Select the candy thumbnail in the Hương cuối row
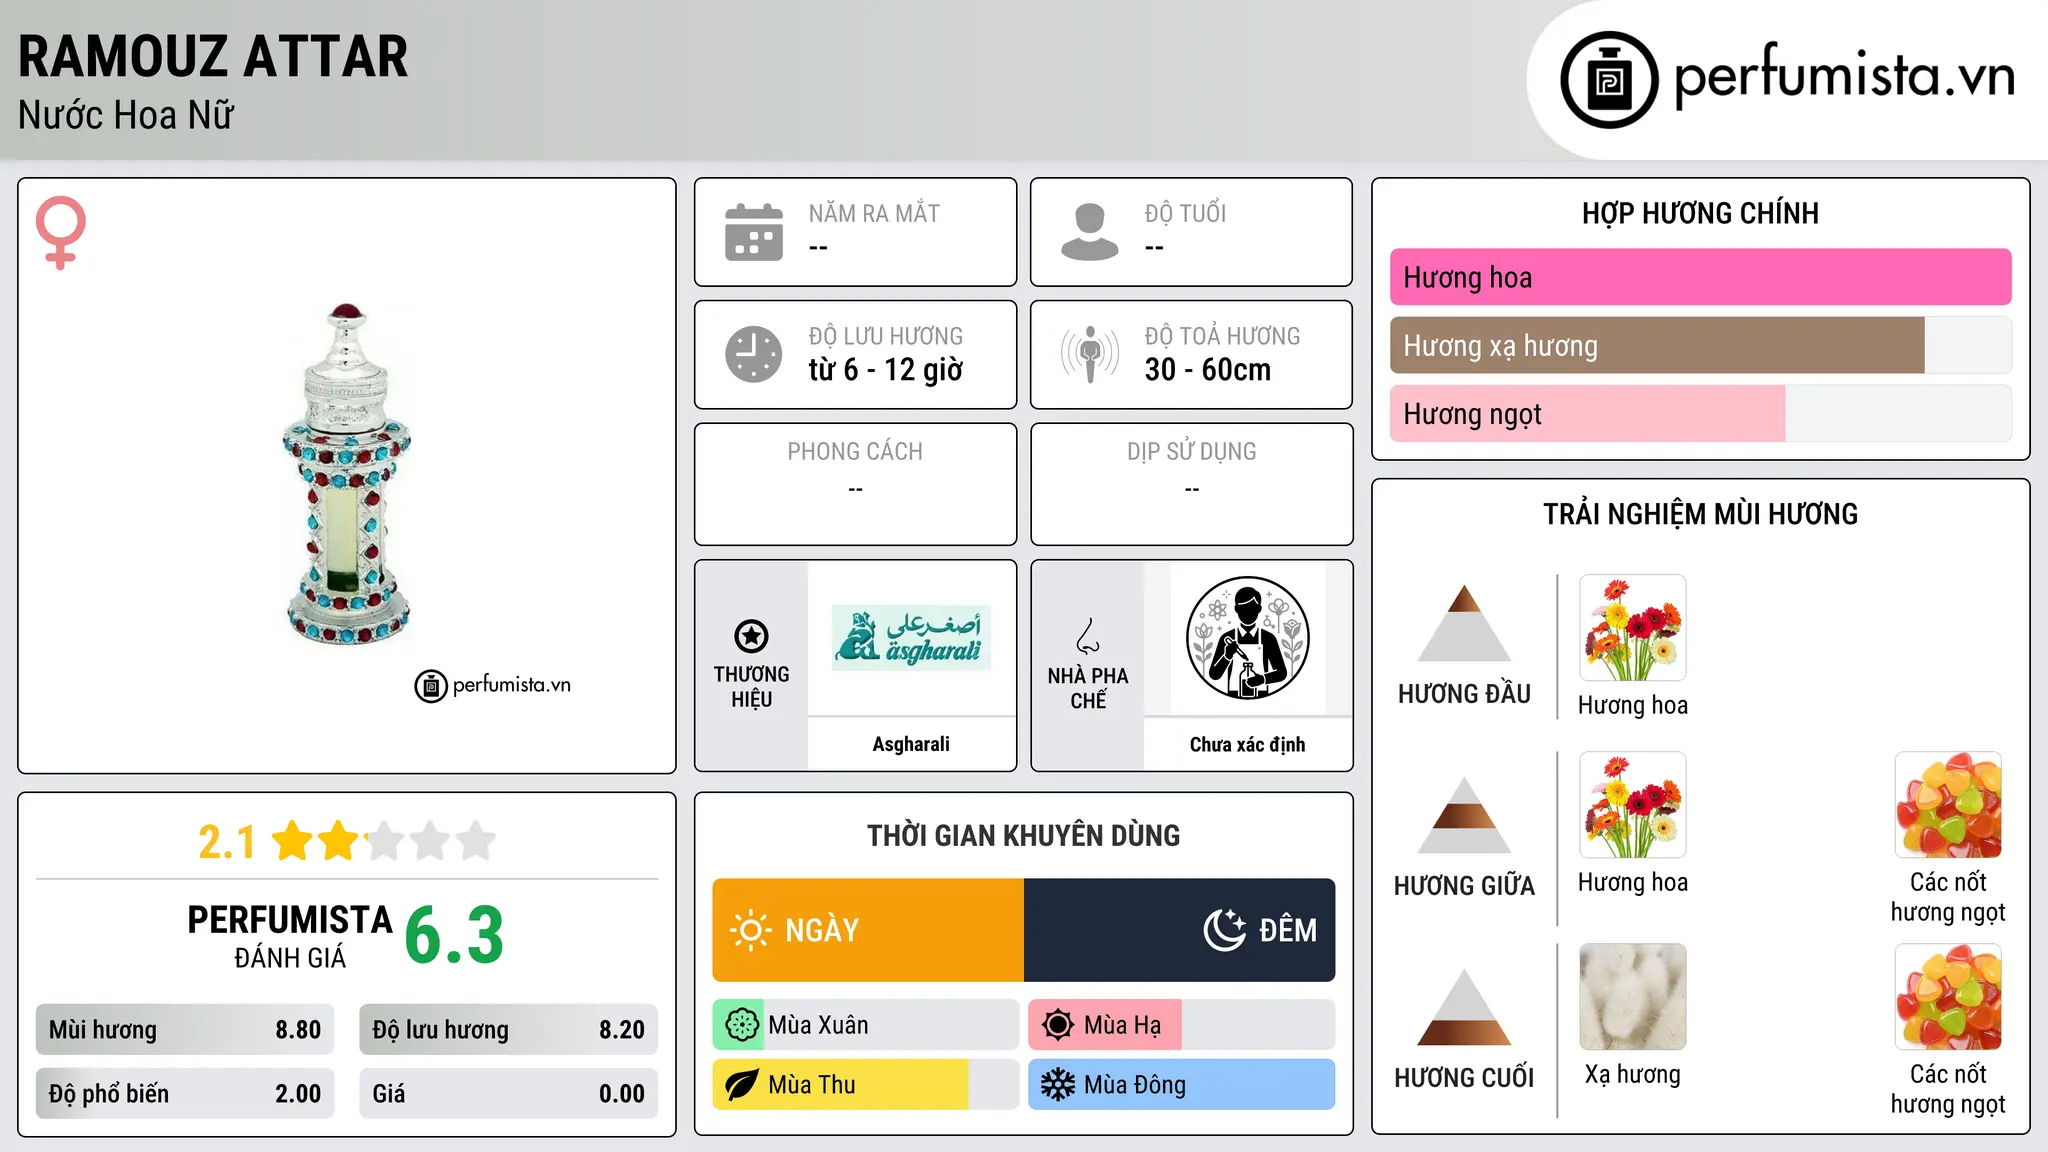Viewport: 2048px width, 1152px height. coord(1948,997)
